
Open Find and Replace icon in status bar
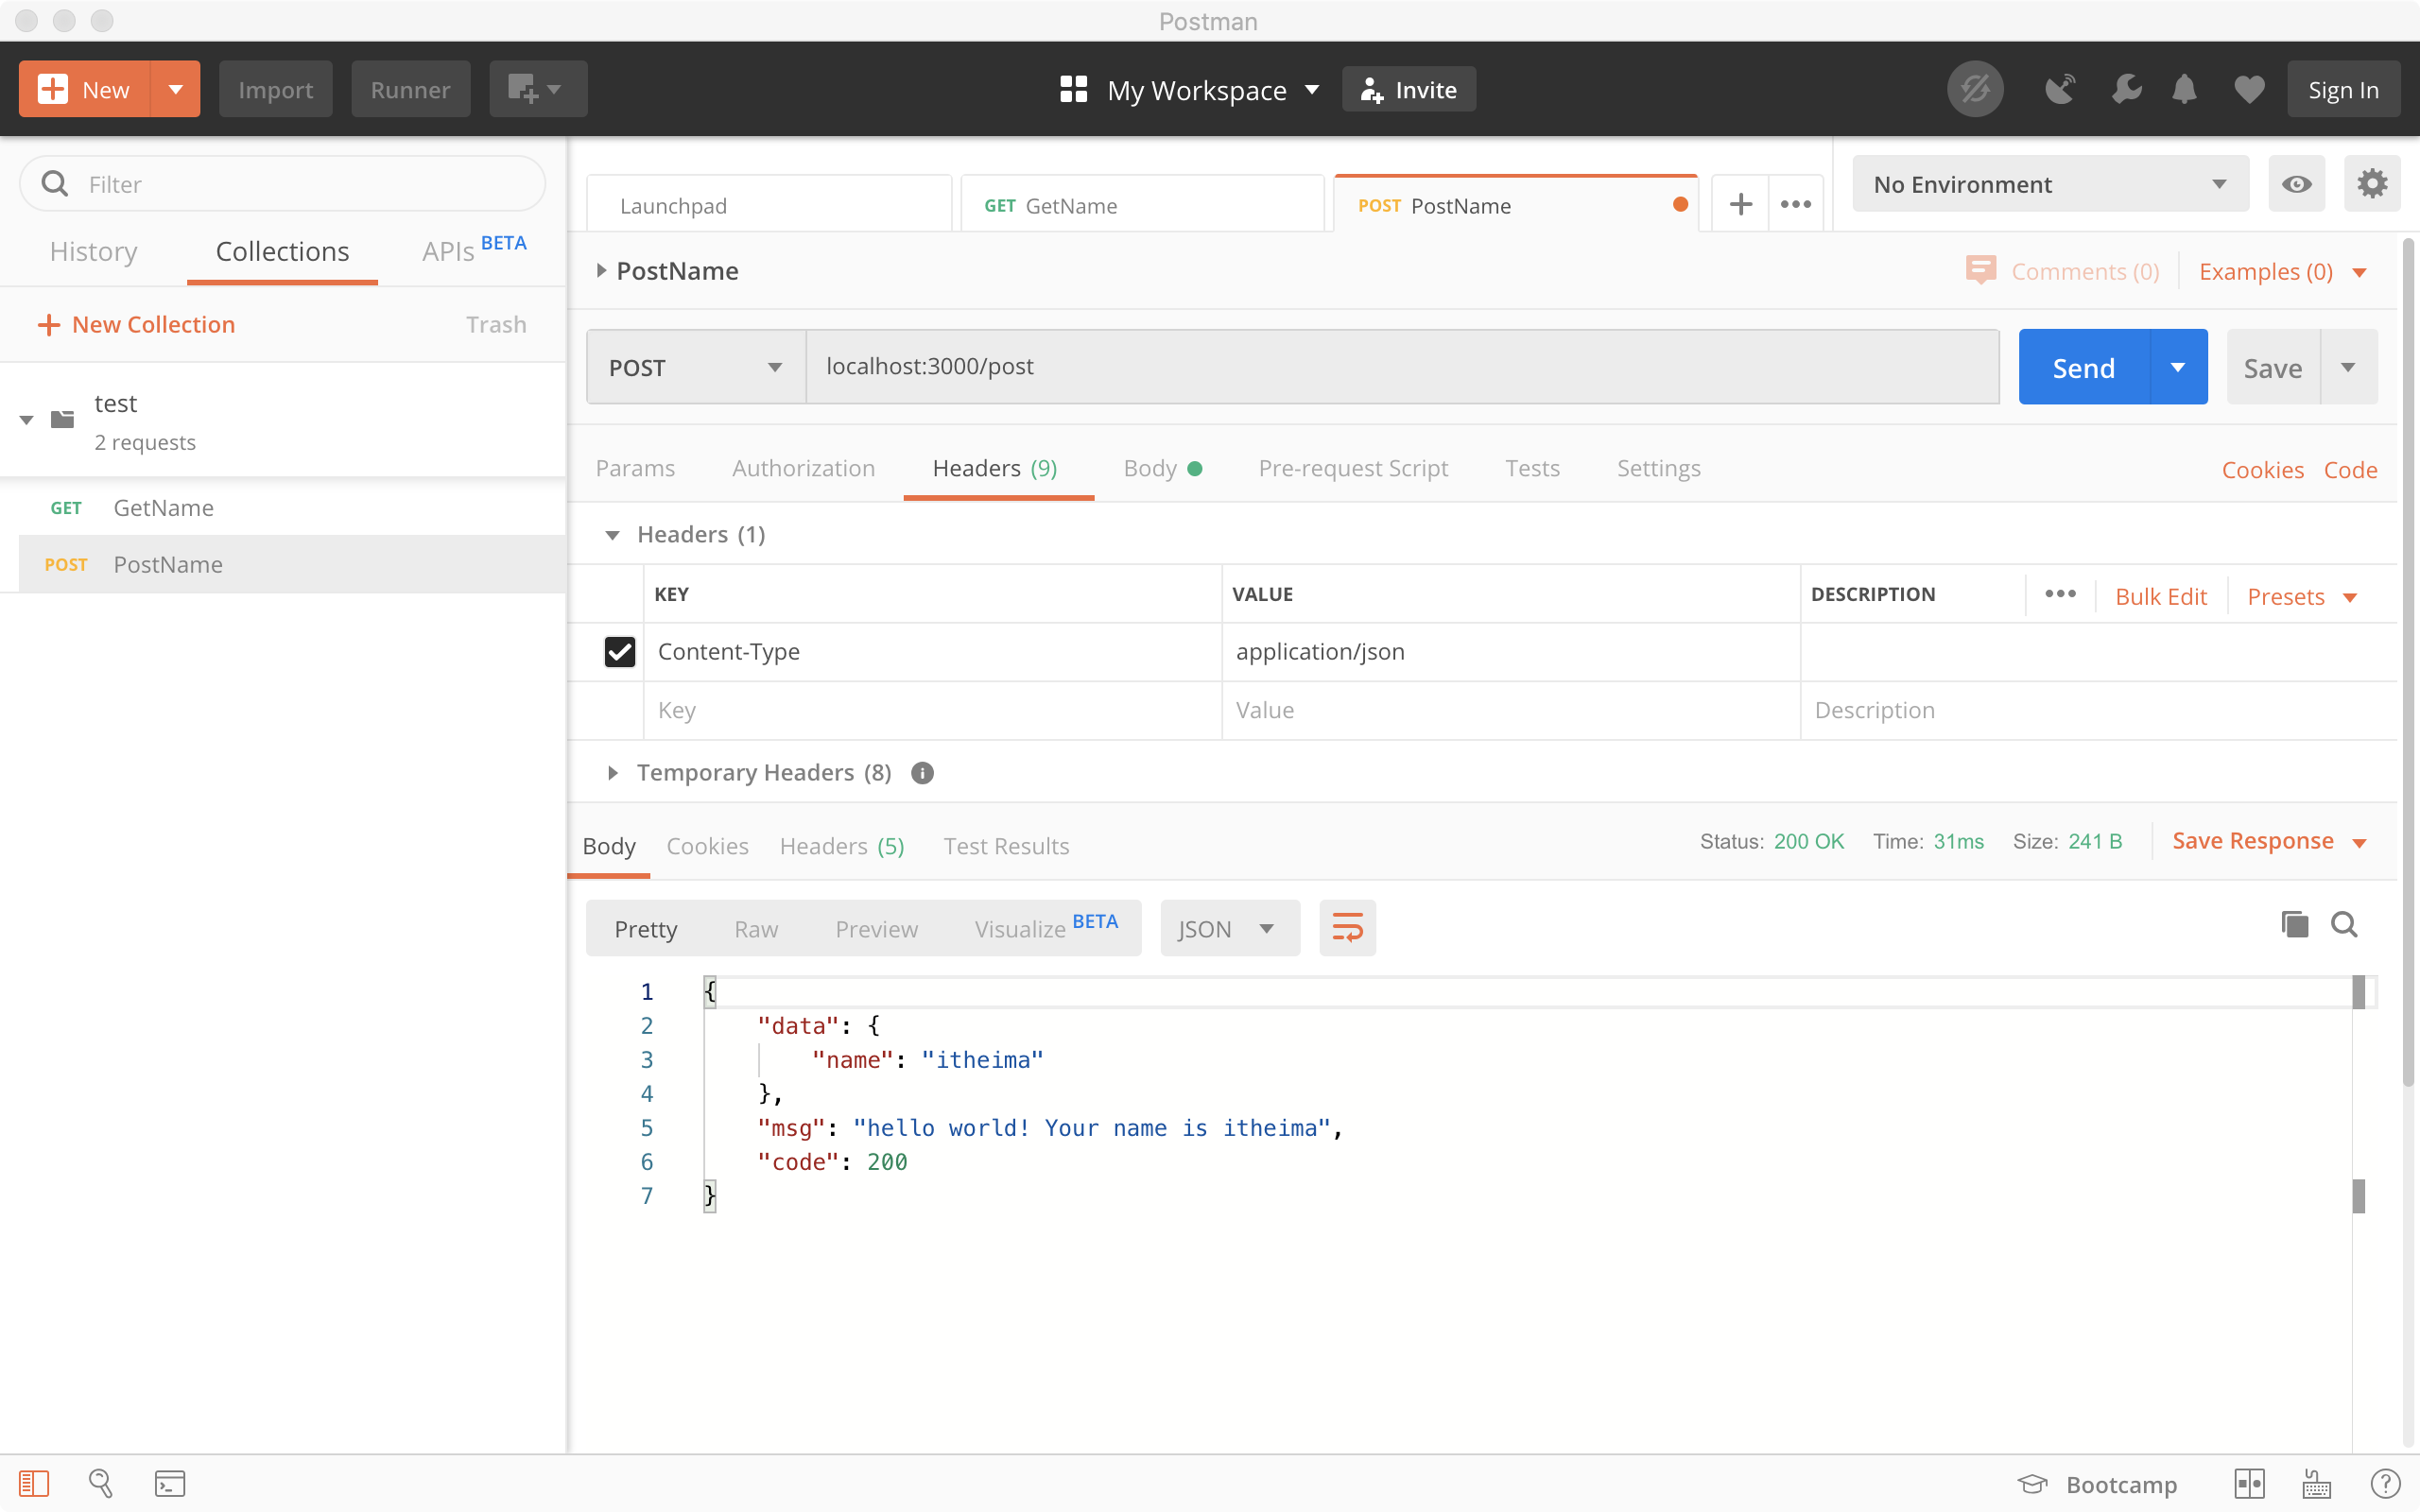[100, 1483]
